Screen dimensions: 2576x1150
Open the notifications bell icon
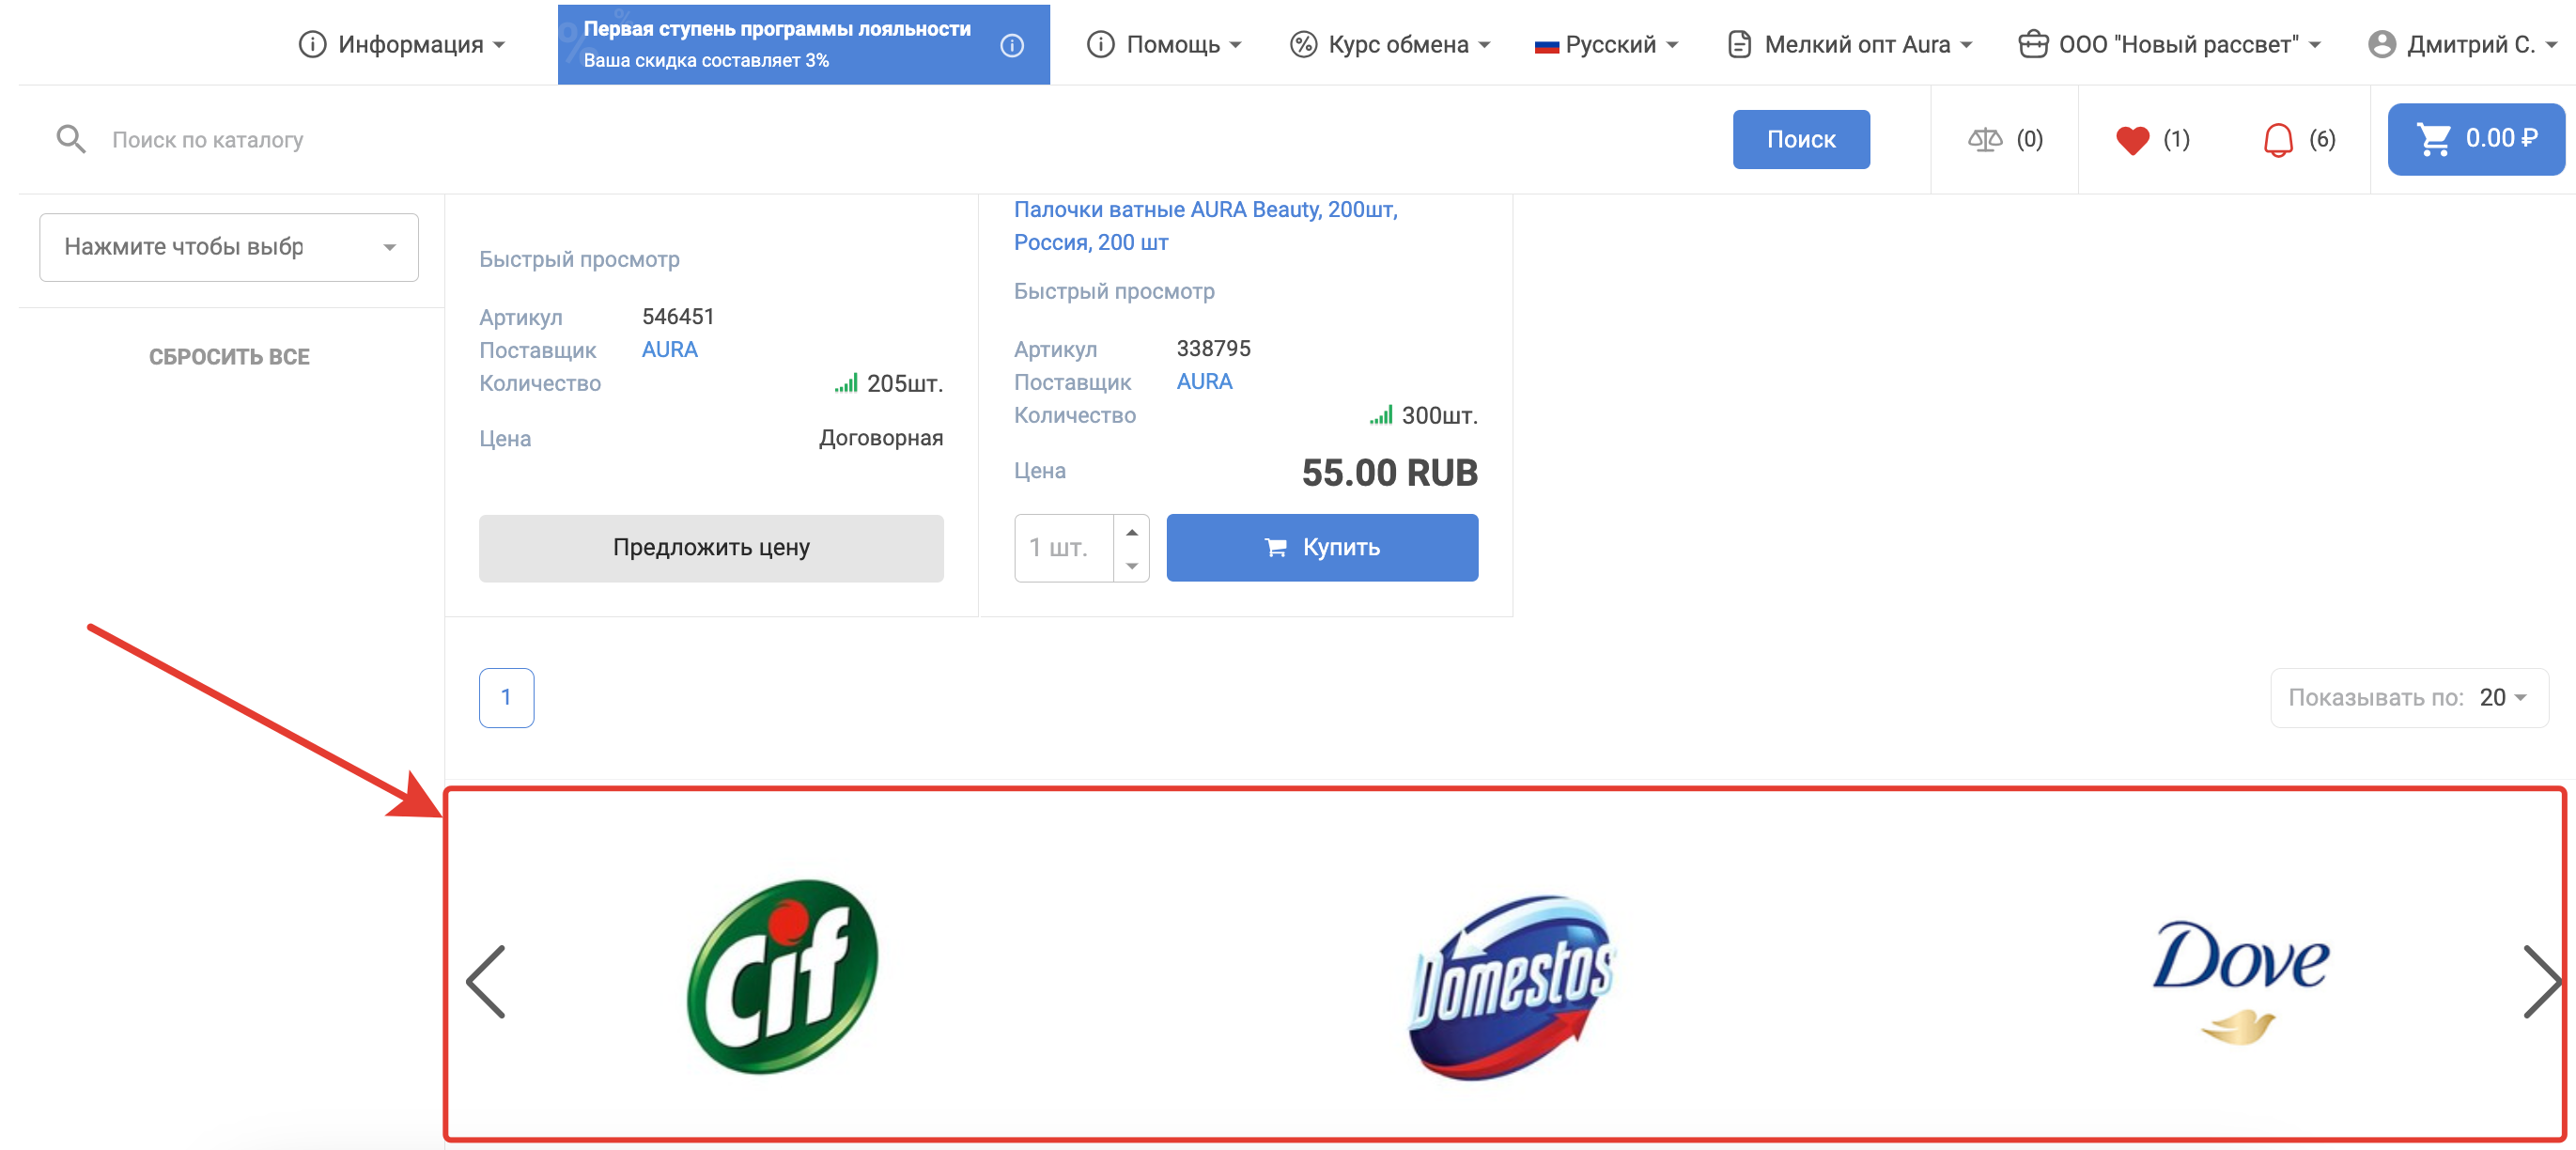pos(2277,140)
